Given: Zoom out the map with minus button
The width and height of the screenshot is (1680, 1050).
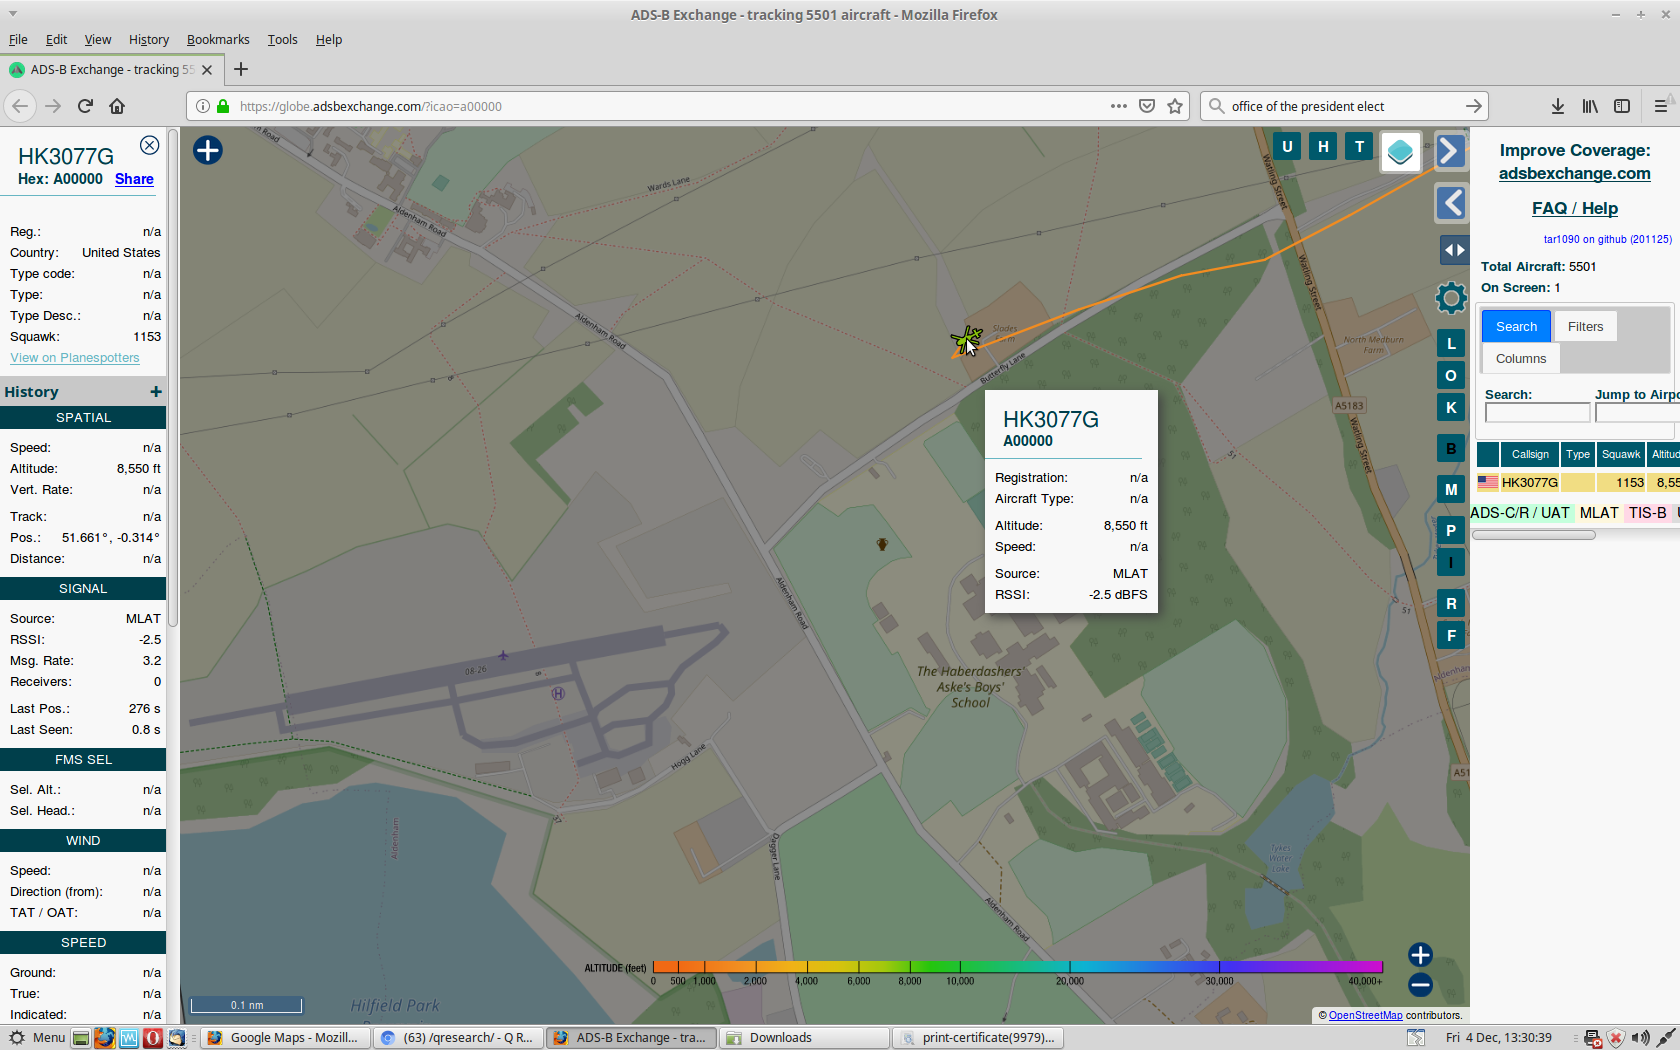Looking at the screenshot, I should click(x=1420, y=985).
